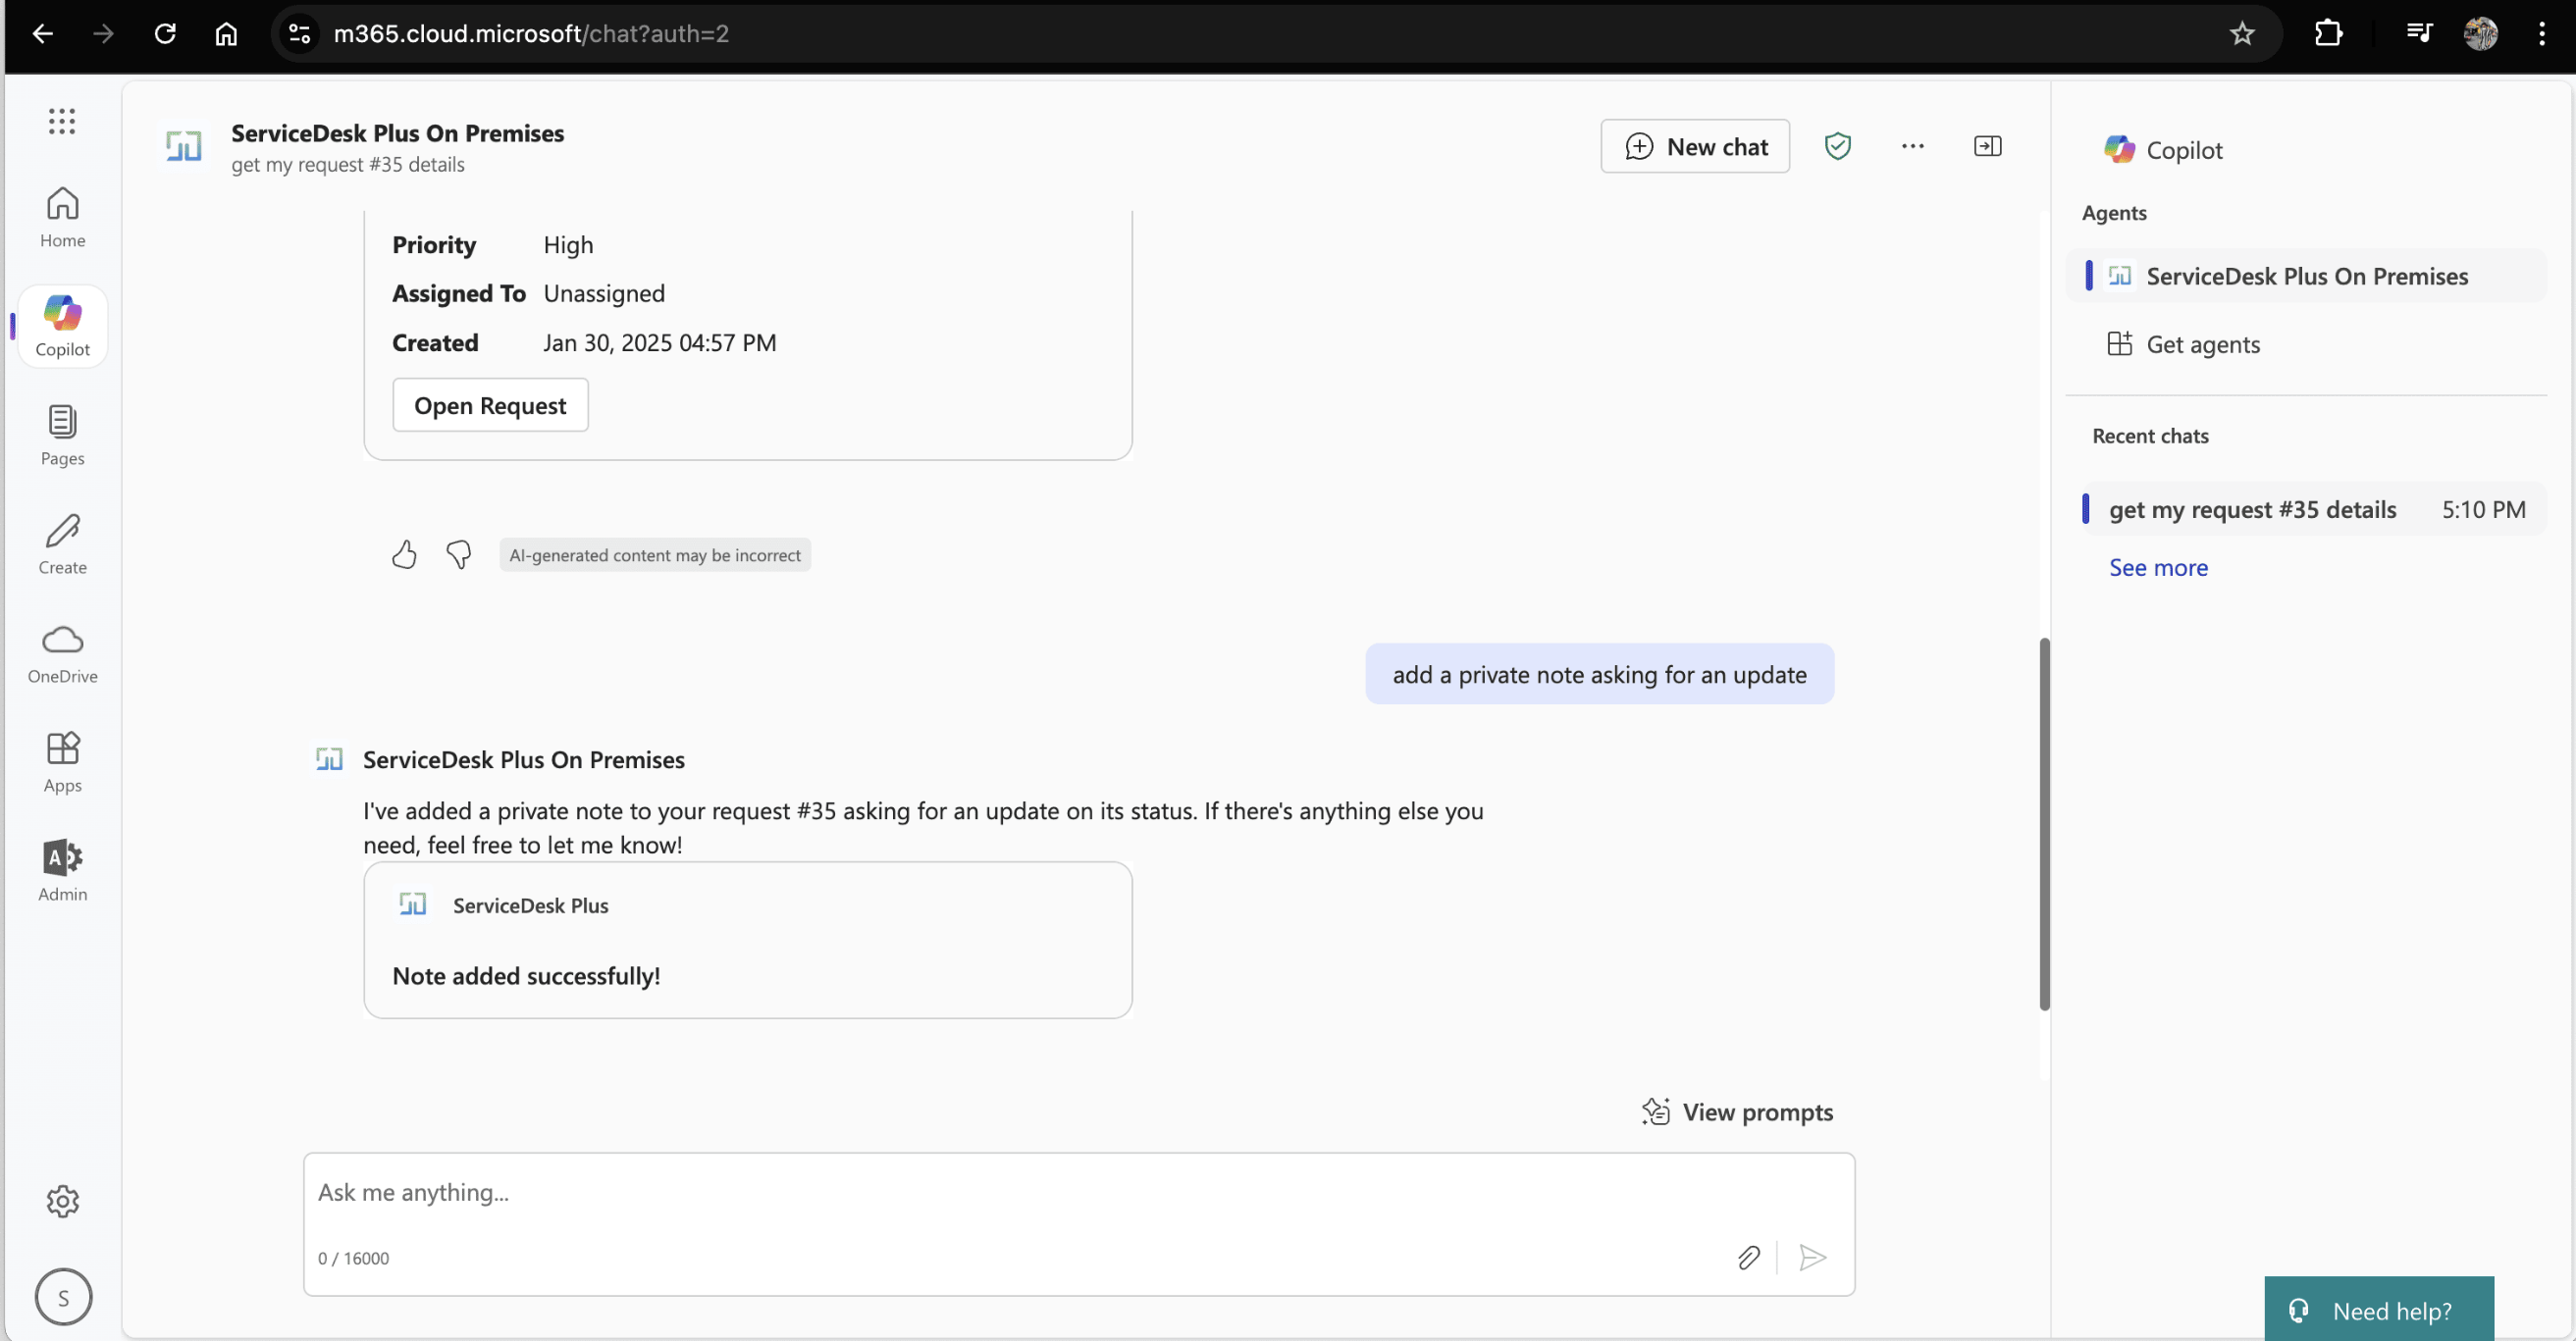2576x1341 pixels.
Task: Open the more options ellipsis menu
Action: [1912, 146]
